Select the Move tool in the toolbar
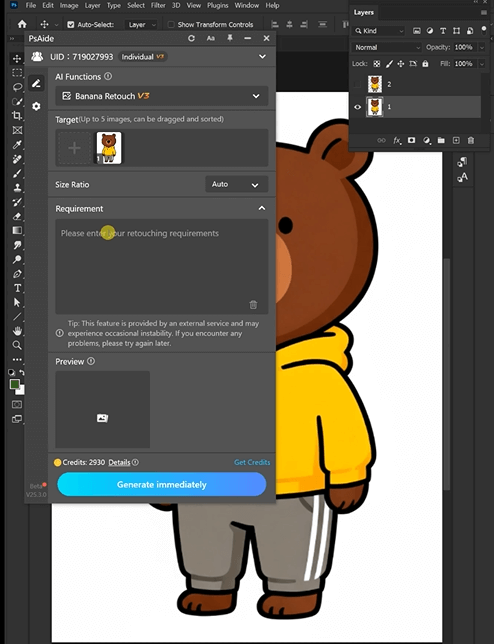 pyautogui.click(x=17, y=59)
